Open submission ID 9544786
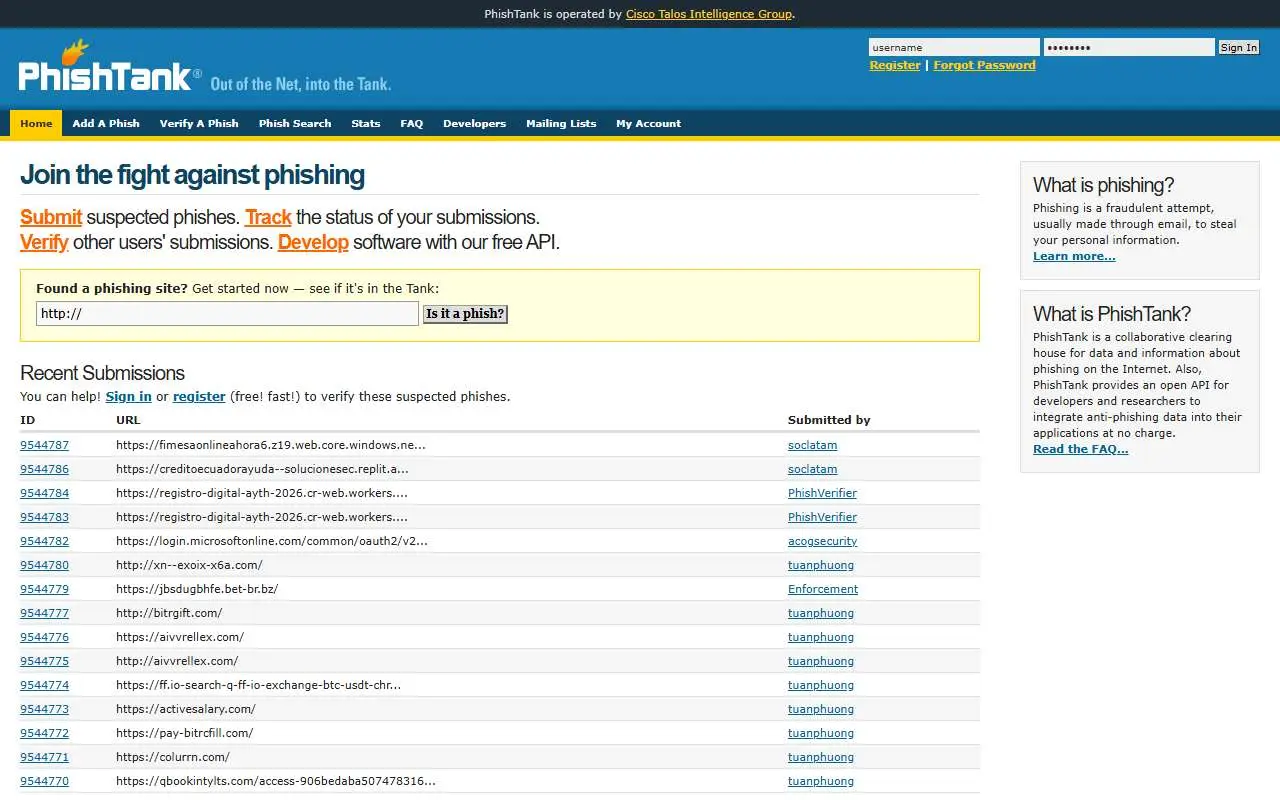The width and height of the screenshot is (1280, 800). tap(44, 469)
